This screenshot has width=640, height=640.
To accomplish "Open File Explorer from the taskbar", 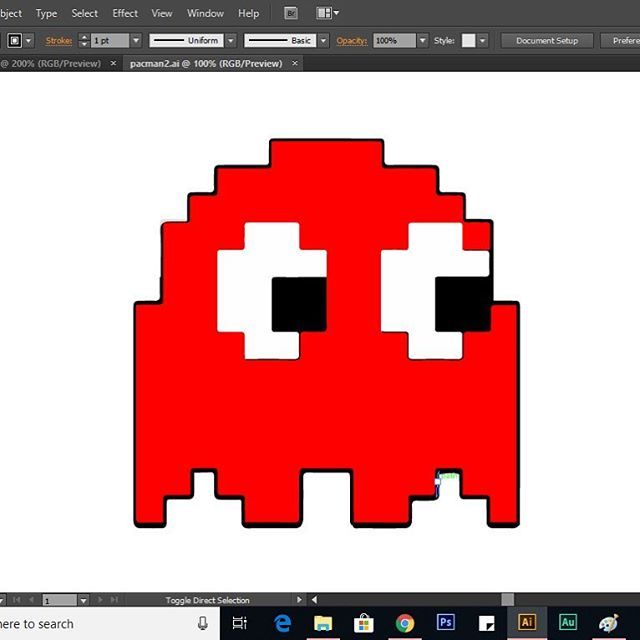I will (323, 623).
